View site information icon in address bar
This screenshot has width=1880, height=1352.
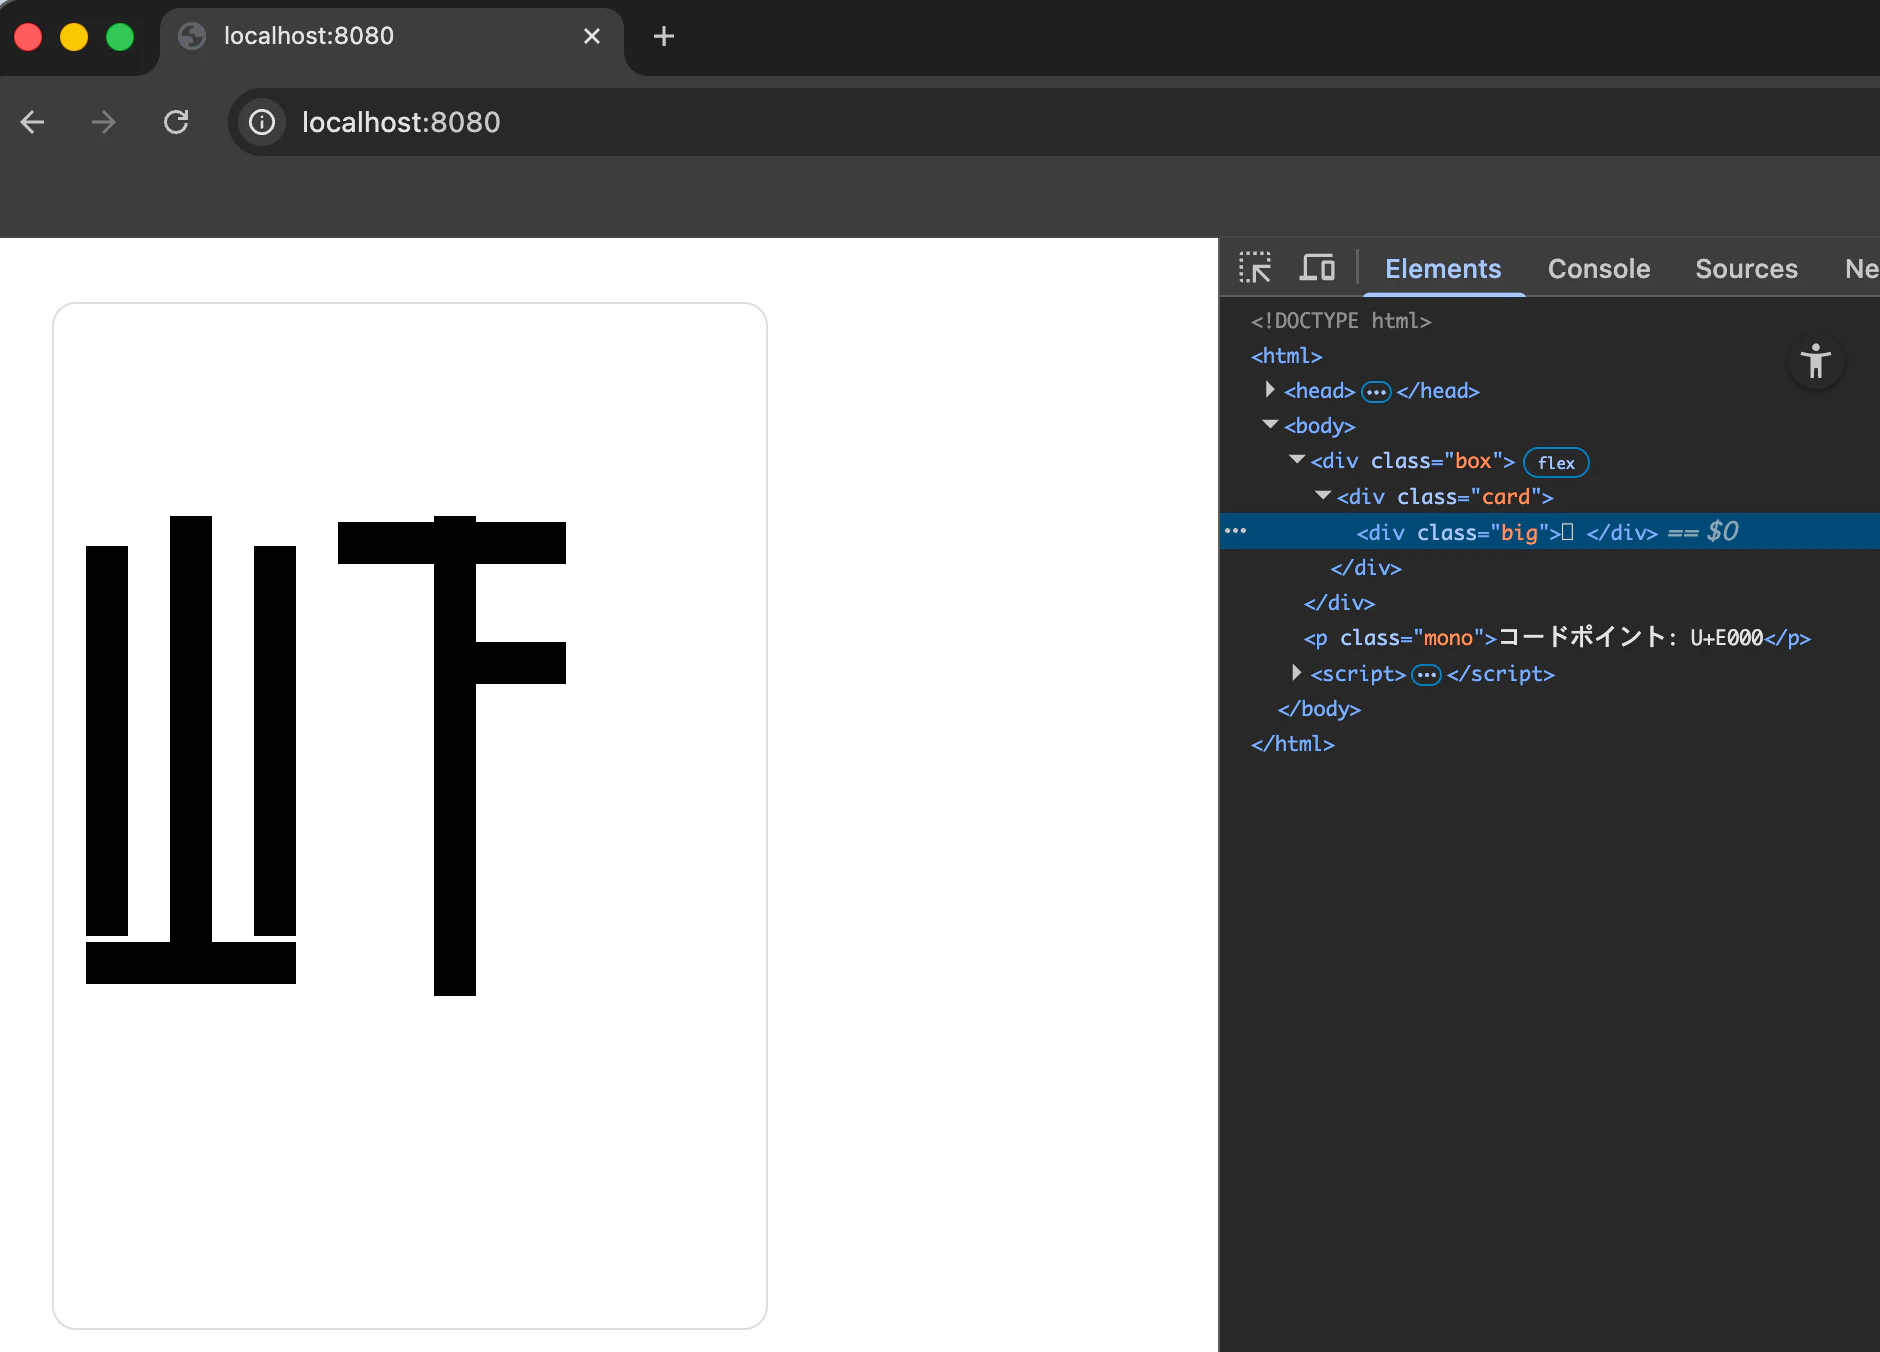point(262,122)
